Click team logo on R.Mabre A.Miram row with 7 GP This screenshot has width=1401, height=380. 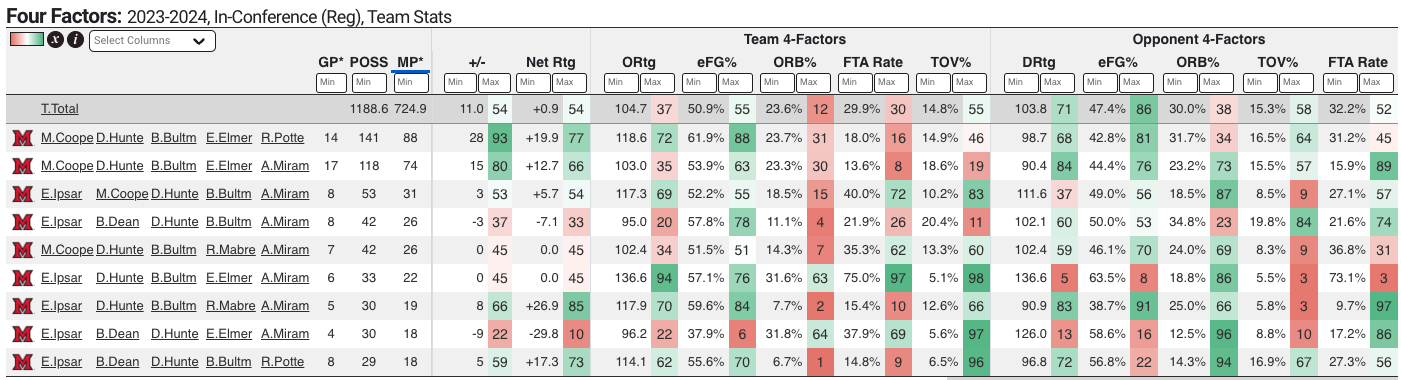(x=20, y=250)
